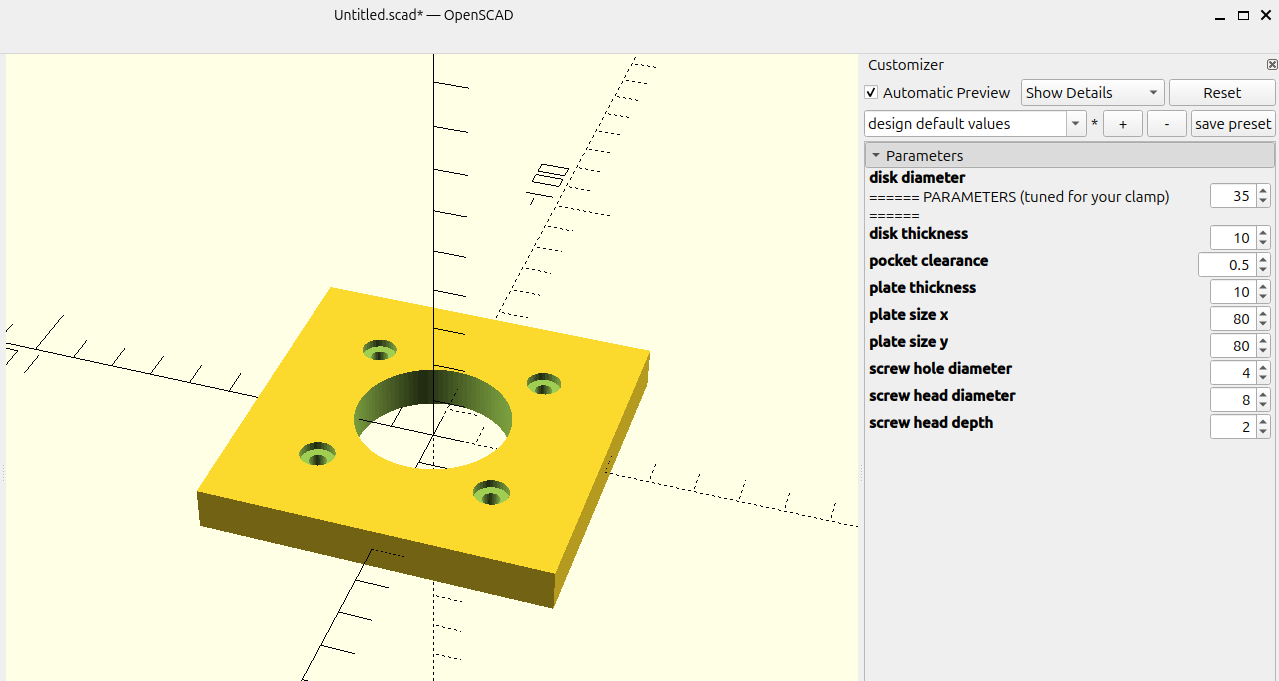Click the "disk thickness" parameter label
Screen dimensions: 1279x681
[x=919, y=234]
